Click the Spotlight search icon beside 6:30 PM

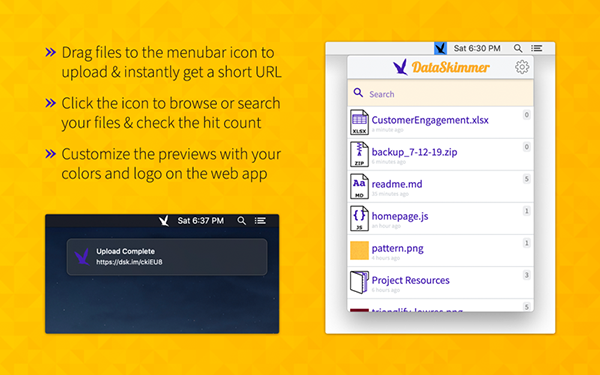(517, 48)
